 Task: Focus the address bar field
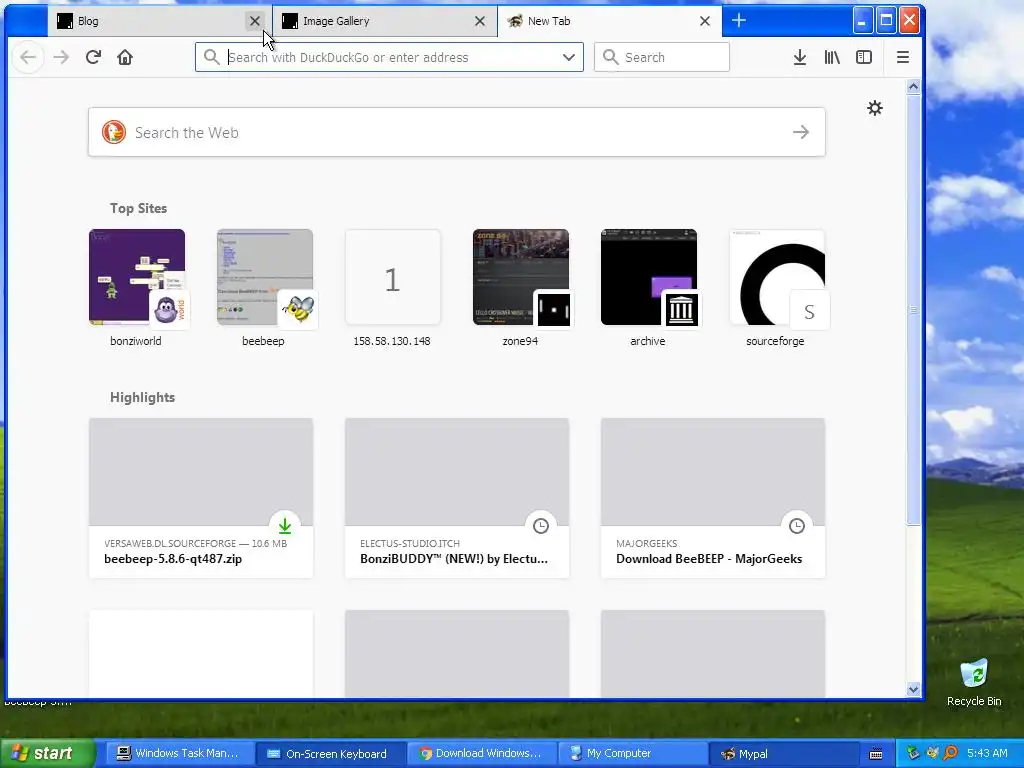click(x=389, y=57)
